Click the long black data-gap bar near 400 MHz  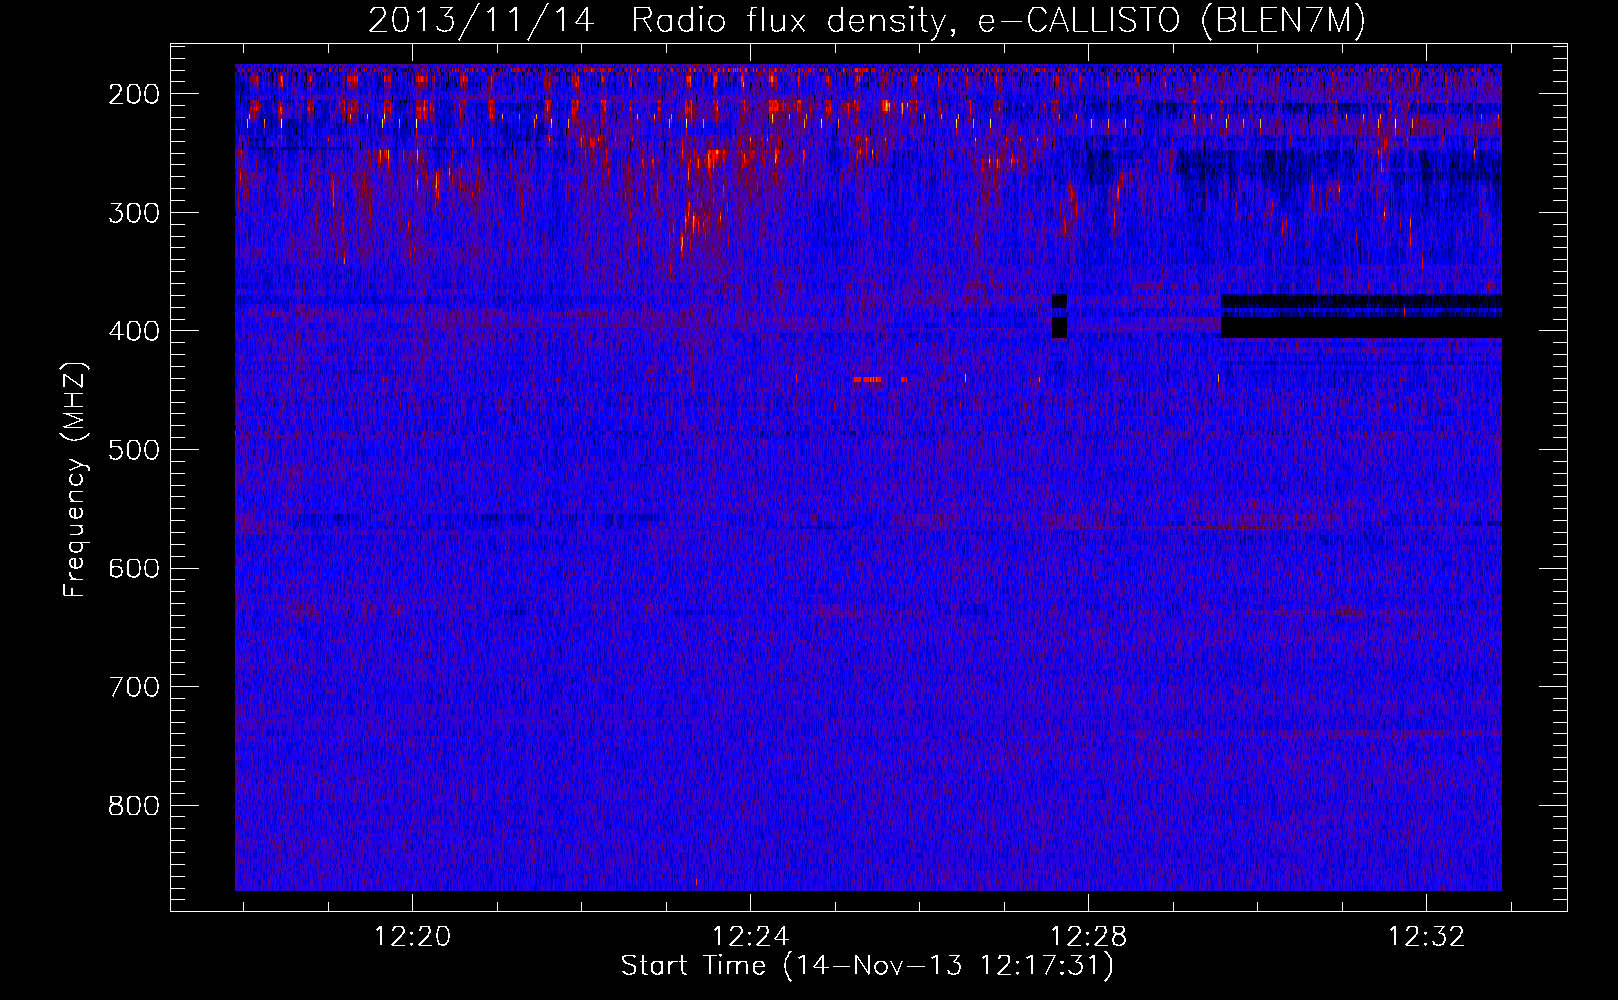(1361, 327)
